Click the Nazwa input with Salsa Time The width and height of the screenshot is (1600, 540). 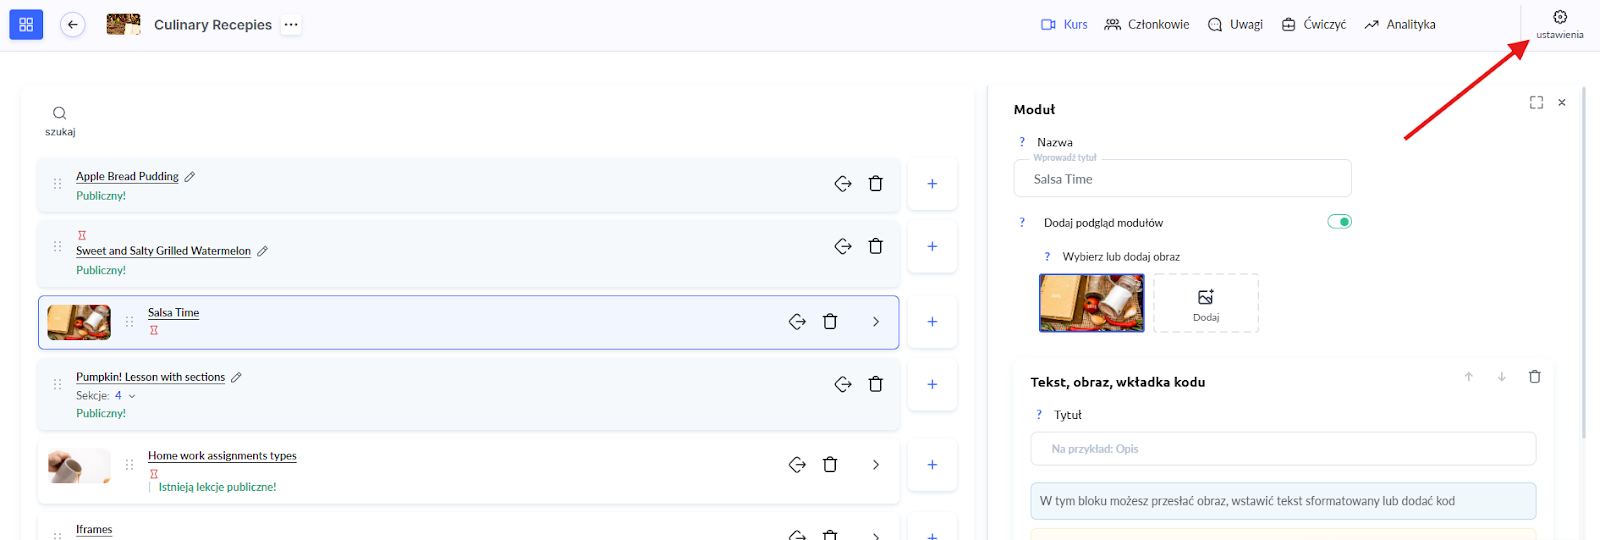(x=1182, y=179)
